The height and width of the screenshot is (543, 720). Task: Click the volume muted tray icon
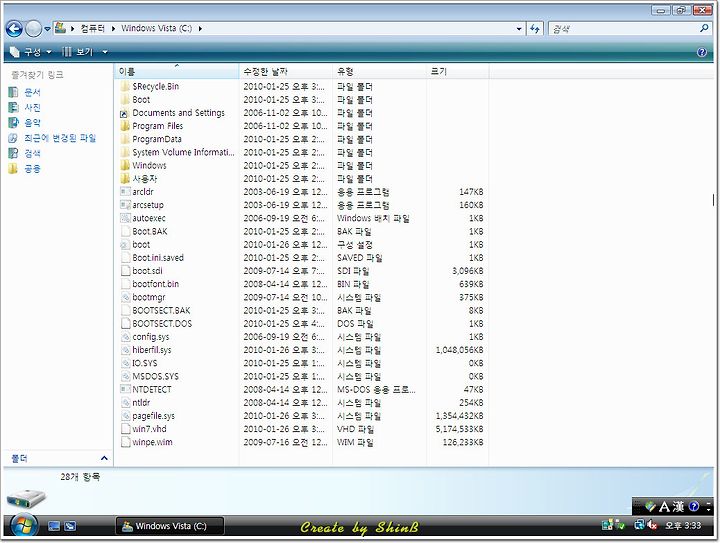(x=652, y=525)
